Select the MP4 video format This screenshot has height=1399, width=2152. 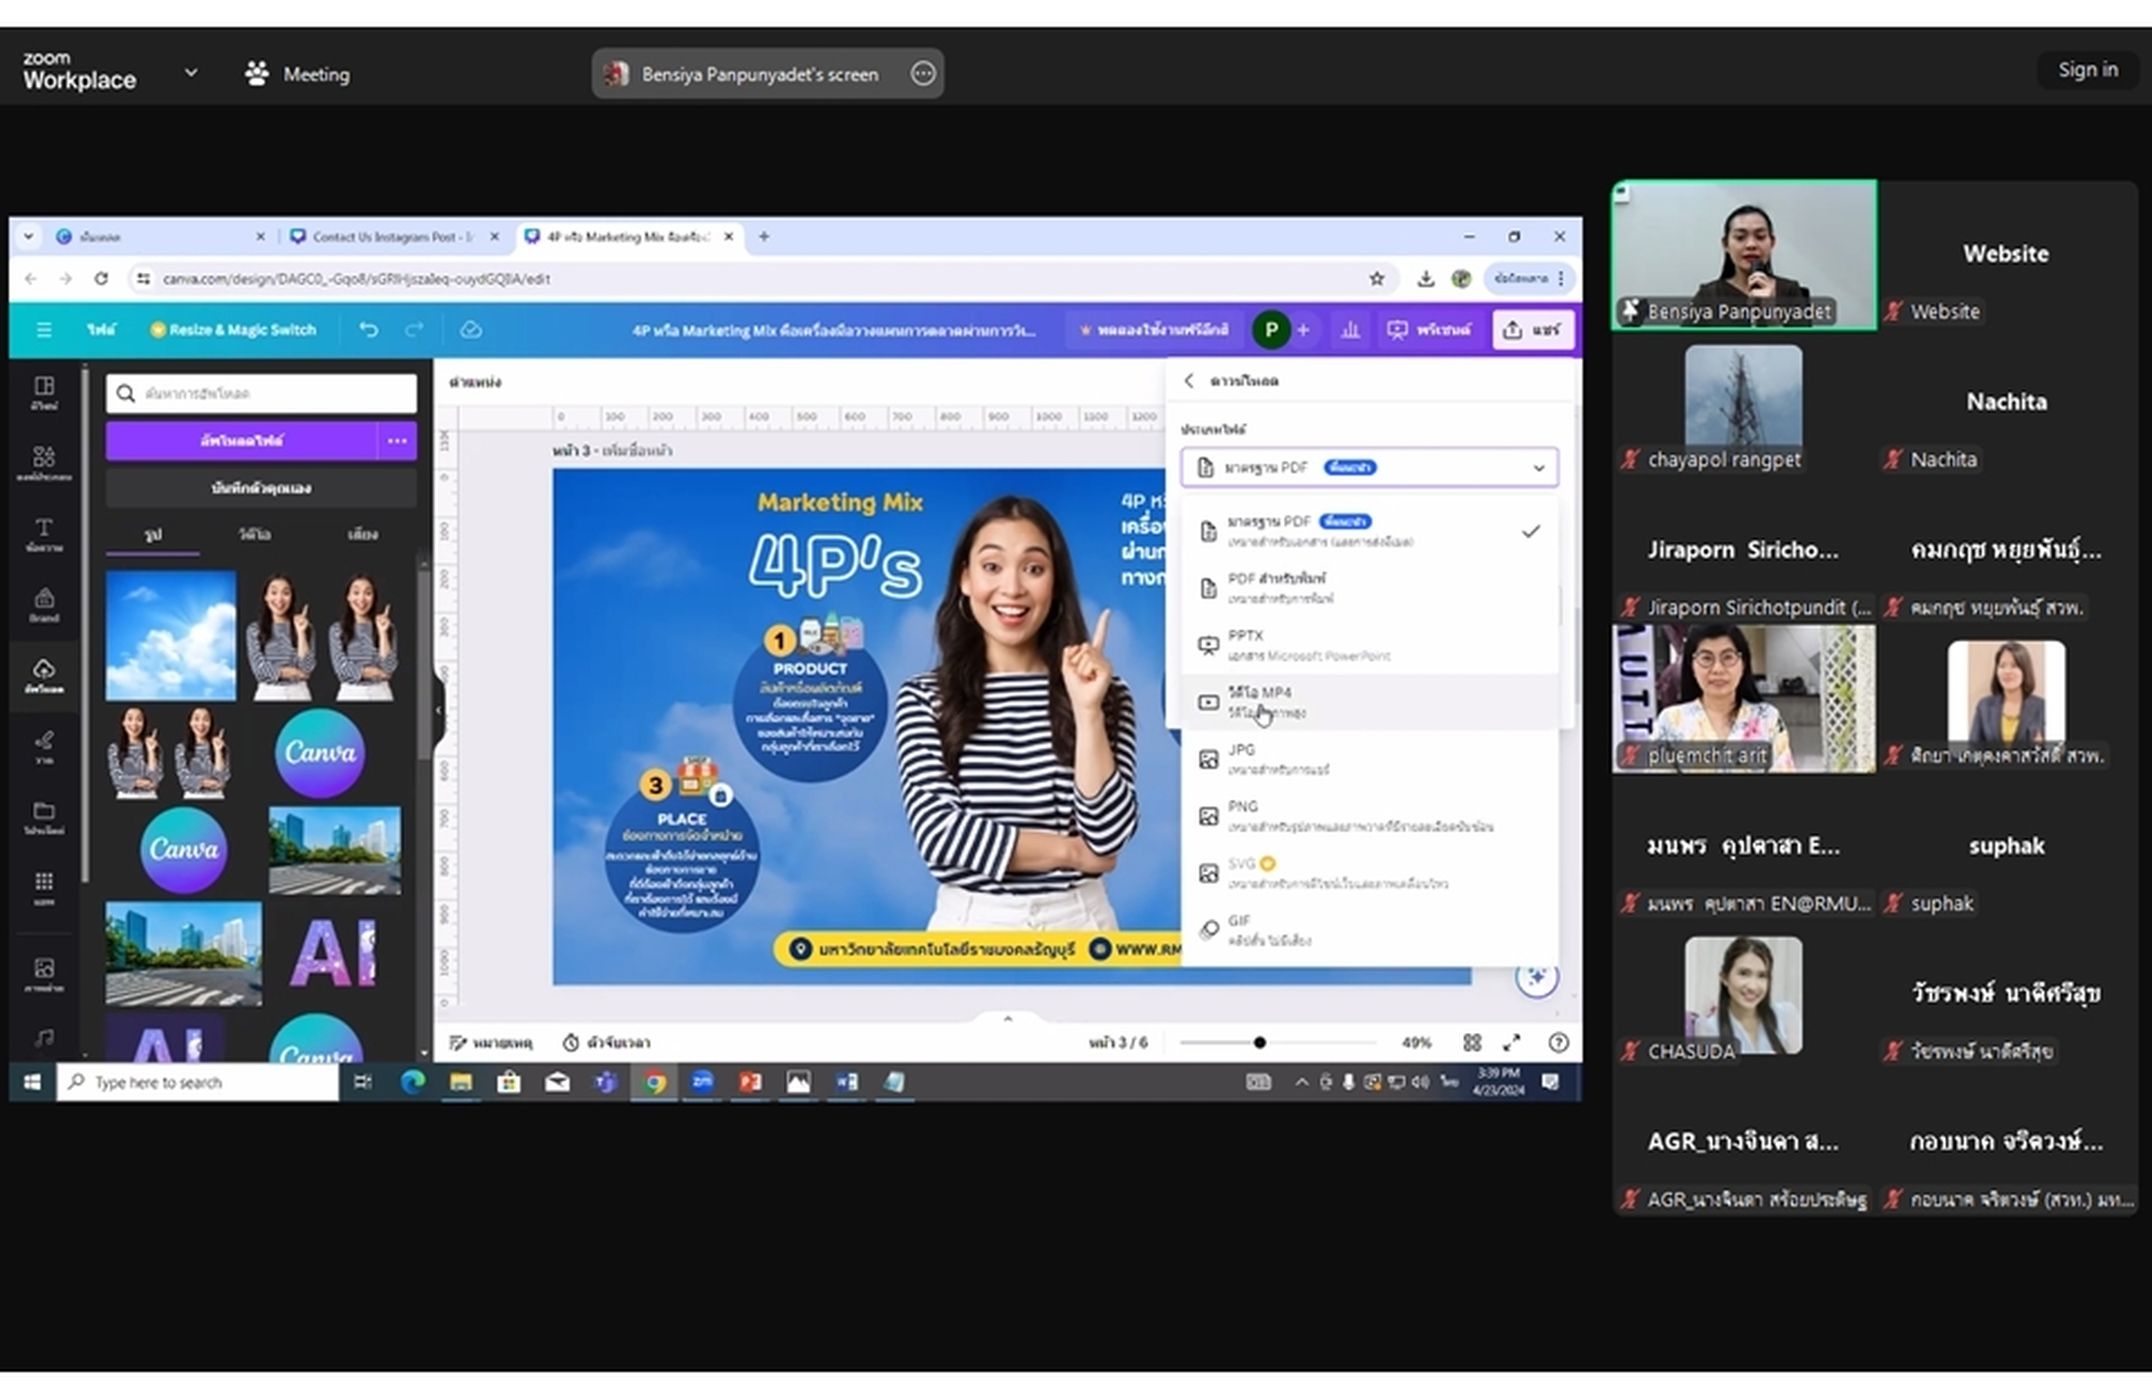[1369, 702]
